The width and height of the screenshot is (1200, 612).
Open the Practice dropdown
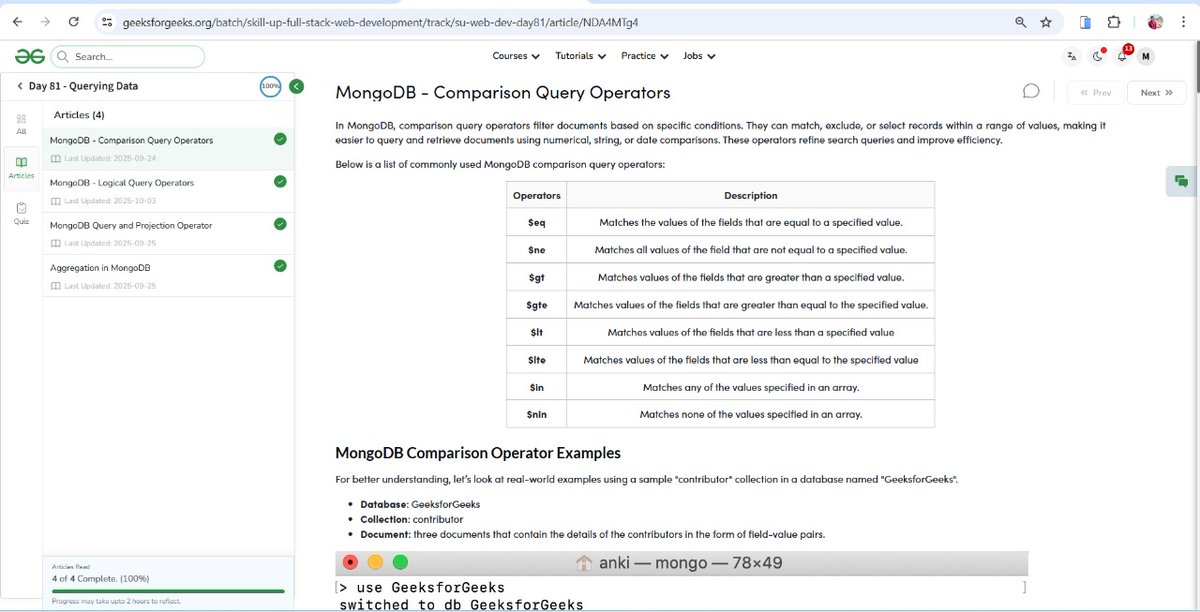coord(645,56)
